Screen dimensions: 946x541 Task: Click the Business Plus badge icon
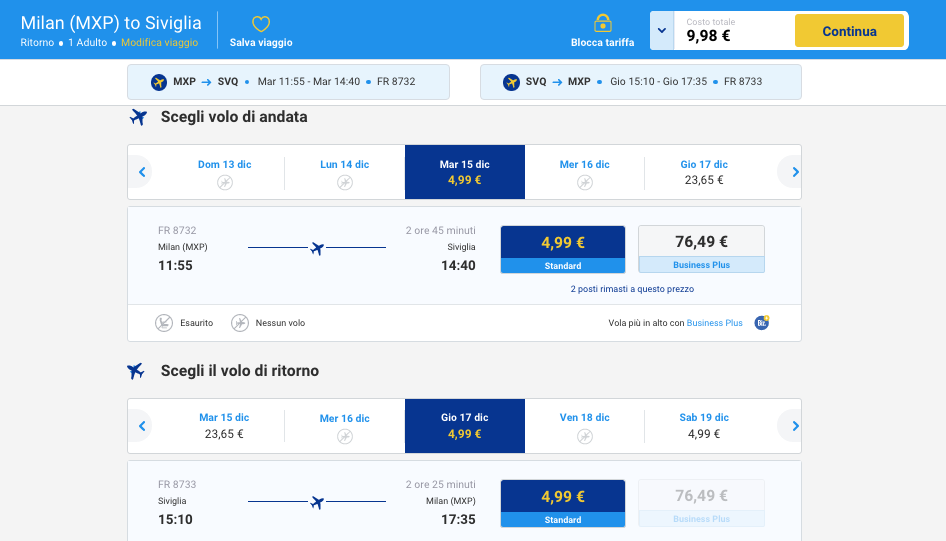762,323
